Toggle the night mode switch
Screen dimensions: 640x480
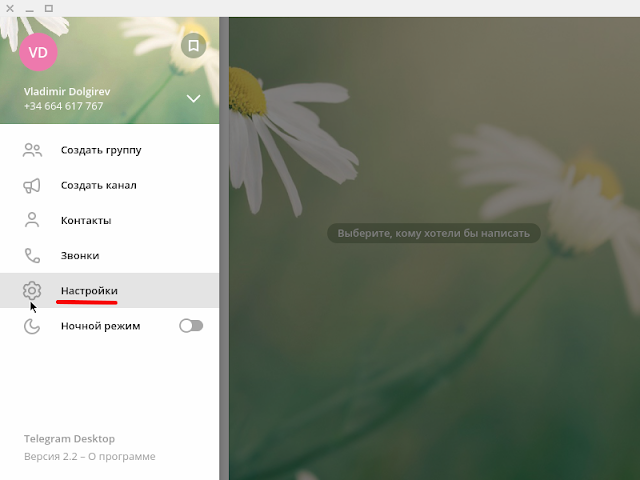click(191, 326)
